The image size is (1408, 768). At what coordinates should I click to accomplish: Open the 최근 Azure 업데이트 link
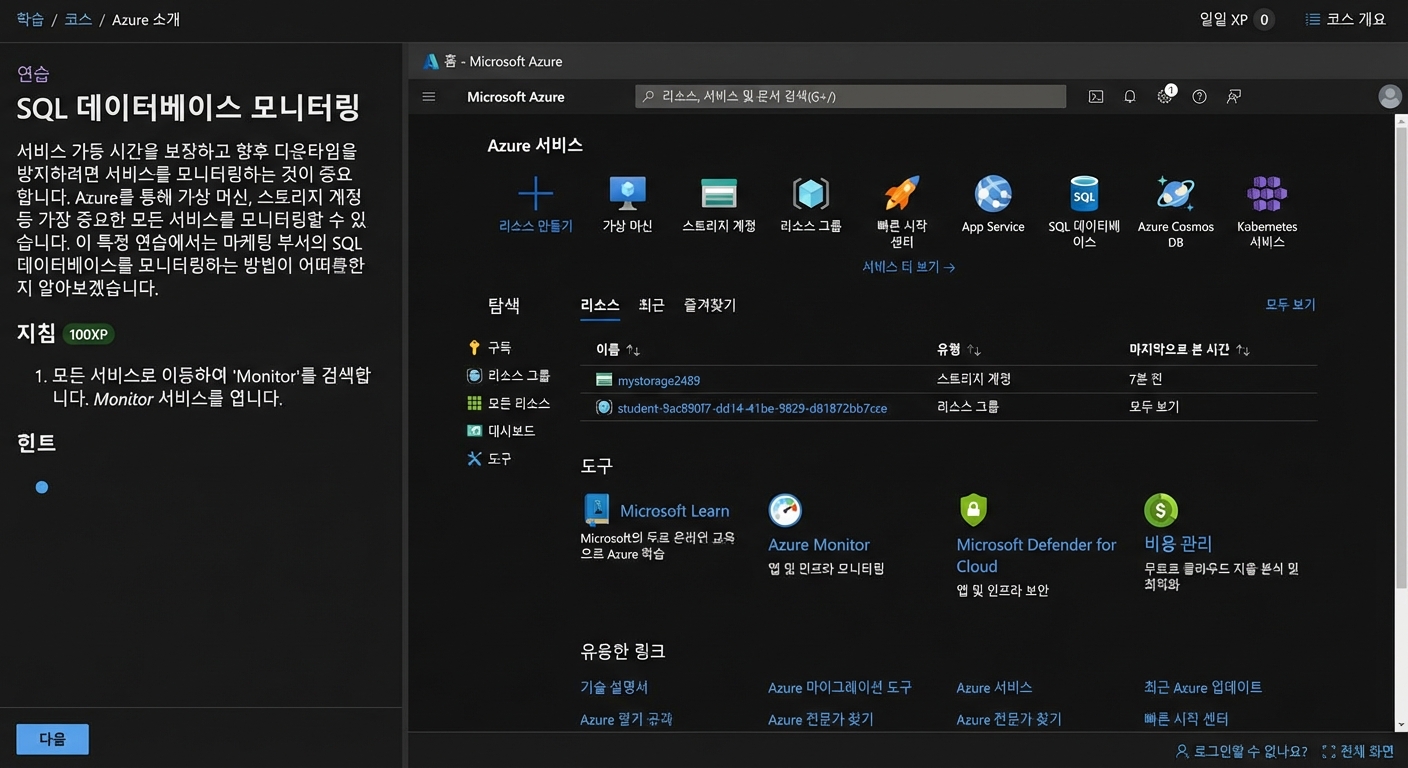[x=1203, y=687]
